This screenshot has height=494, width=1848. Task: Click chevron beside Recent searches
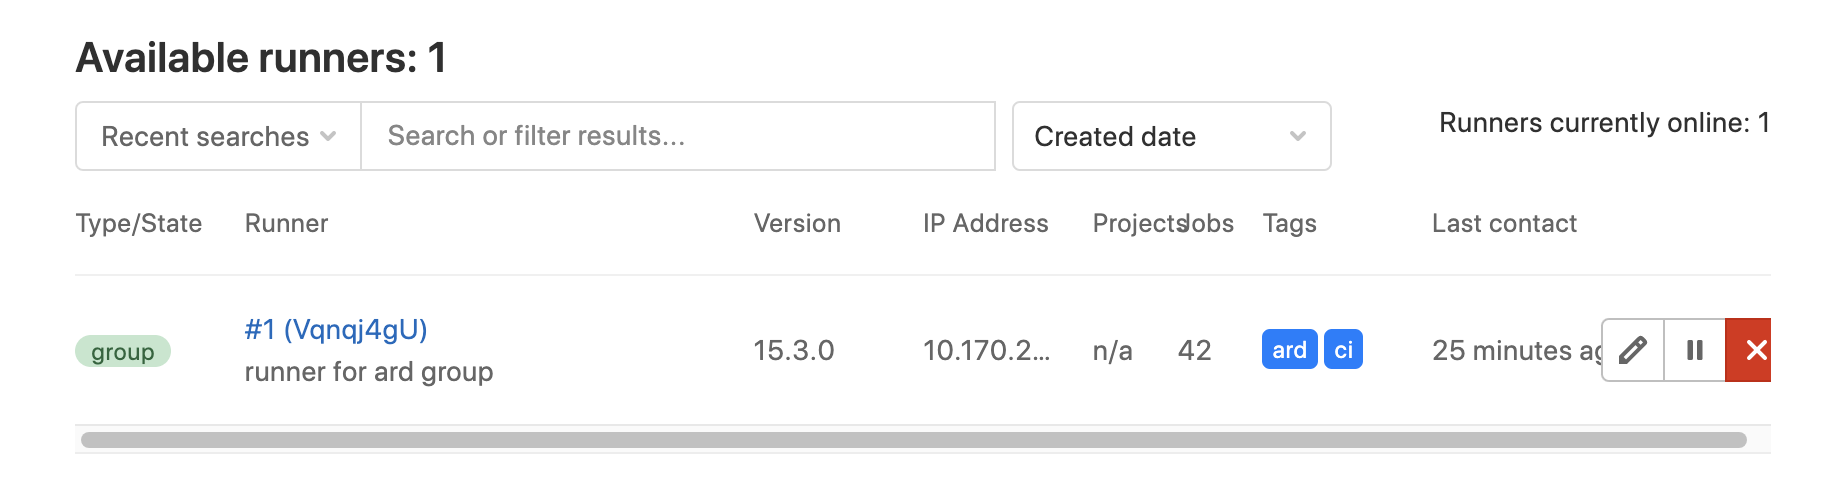tap(328, 136)
